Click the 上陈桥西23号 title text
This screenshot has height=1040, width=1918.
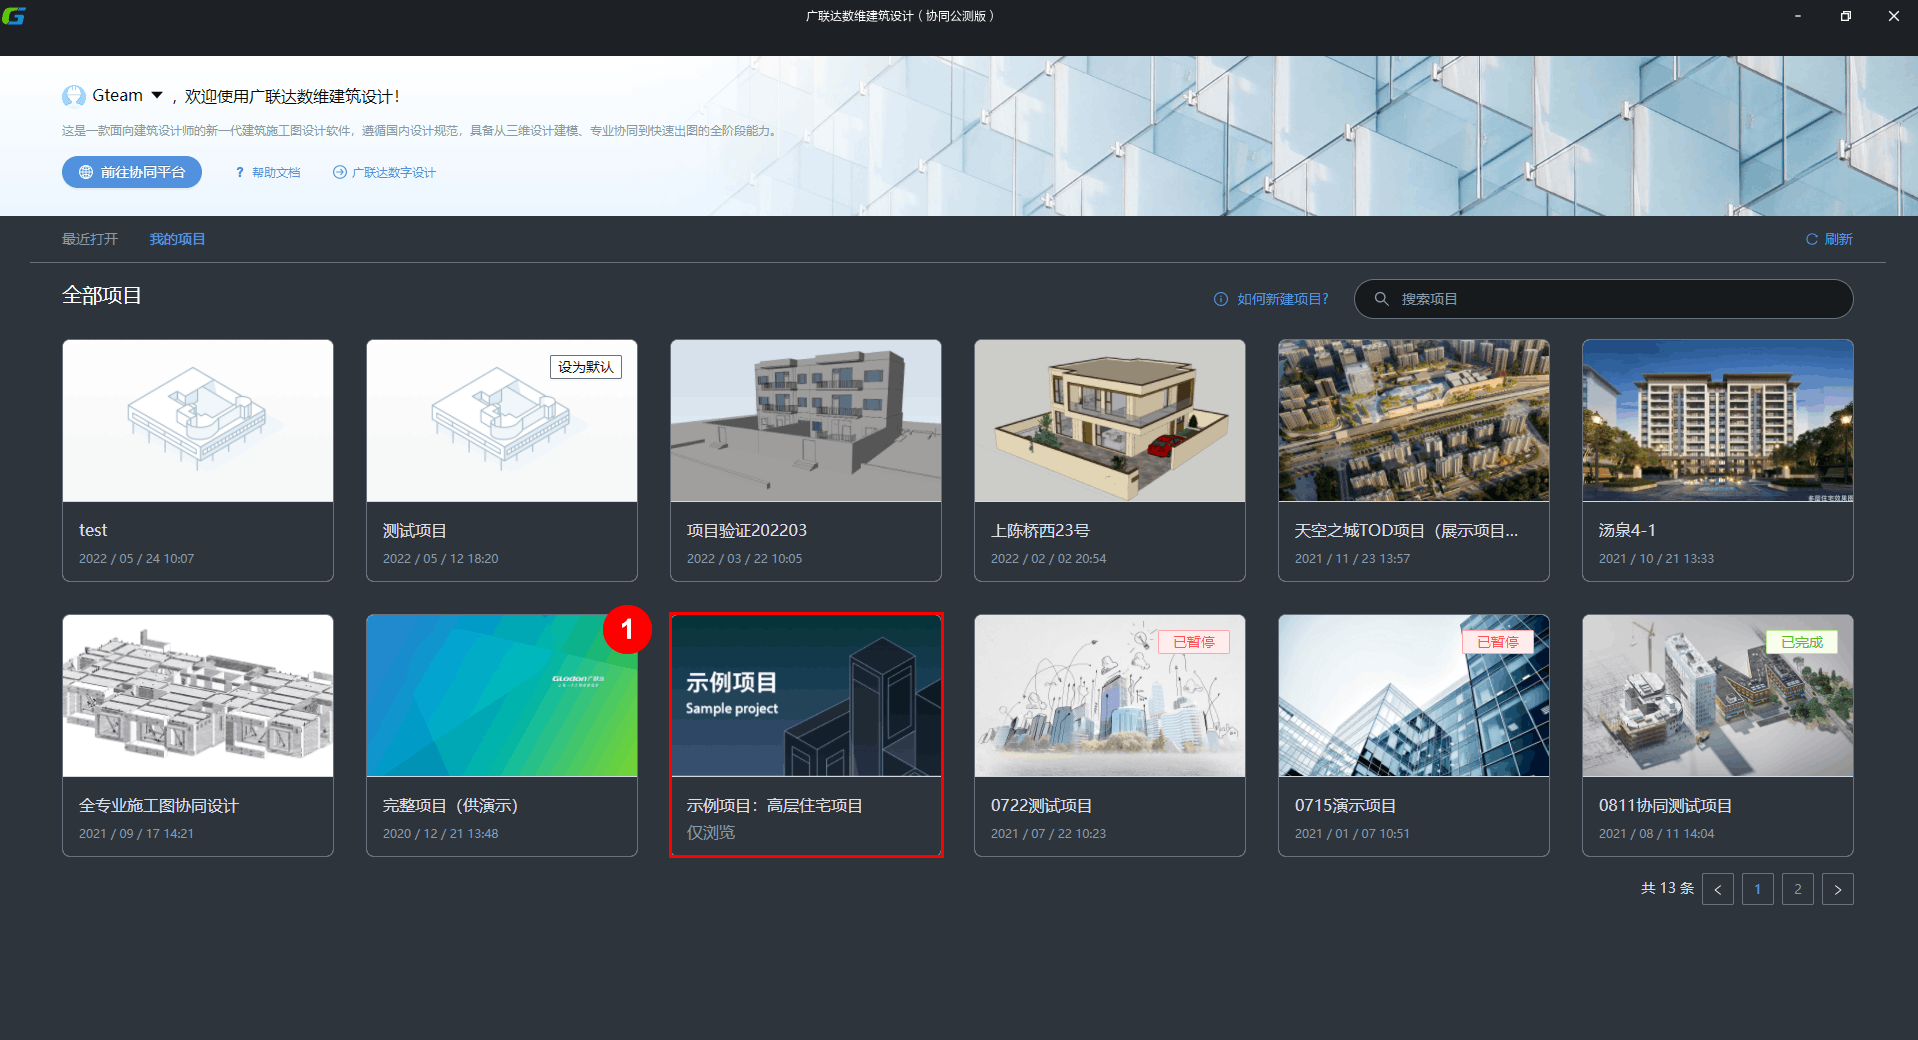(1040, 530)
